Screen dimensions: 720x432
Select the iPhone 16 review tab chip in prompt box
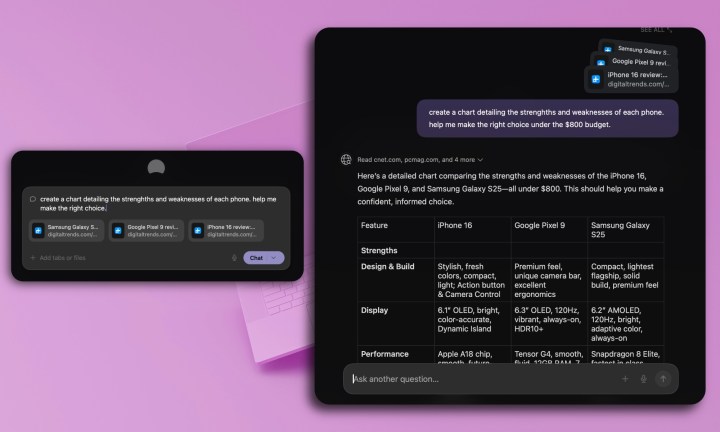pyautogui.click(x=226, y=231)
